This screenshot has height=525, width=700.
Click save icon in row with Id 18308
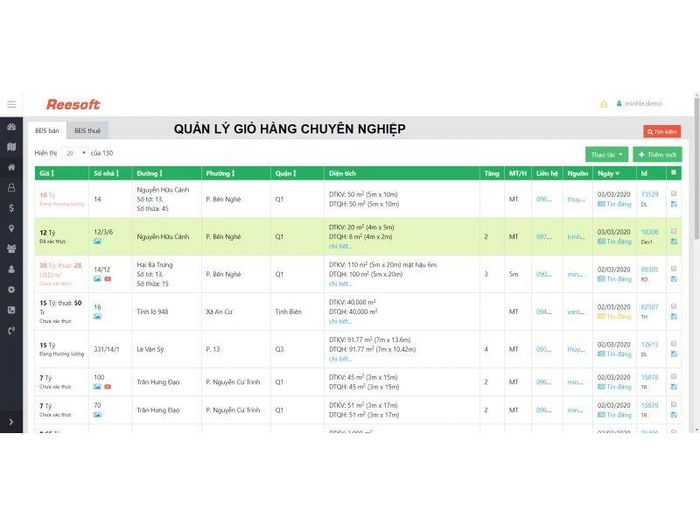tap(674, 242)
